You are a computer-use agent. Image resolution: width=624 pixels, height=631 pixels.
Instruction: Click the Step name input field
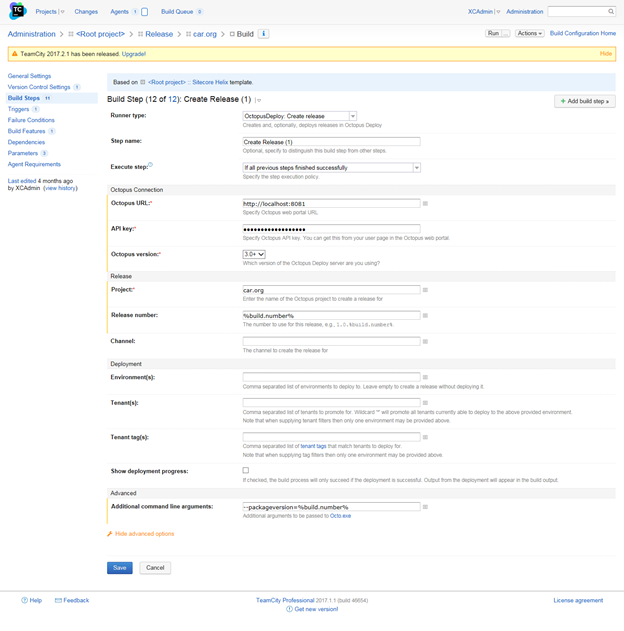[332, 142]
